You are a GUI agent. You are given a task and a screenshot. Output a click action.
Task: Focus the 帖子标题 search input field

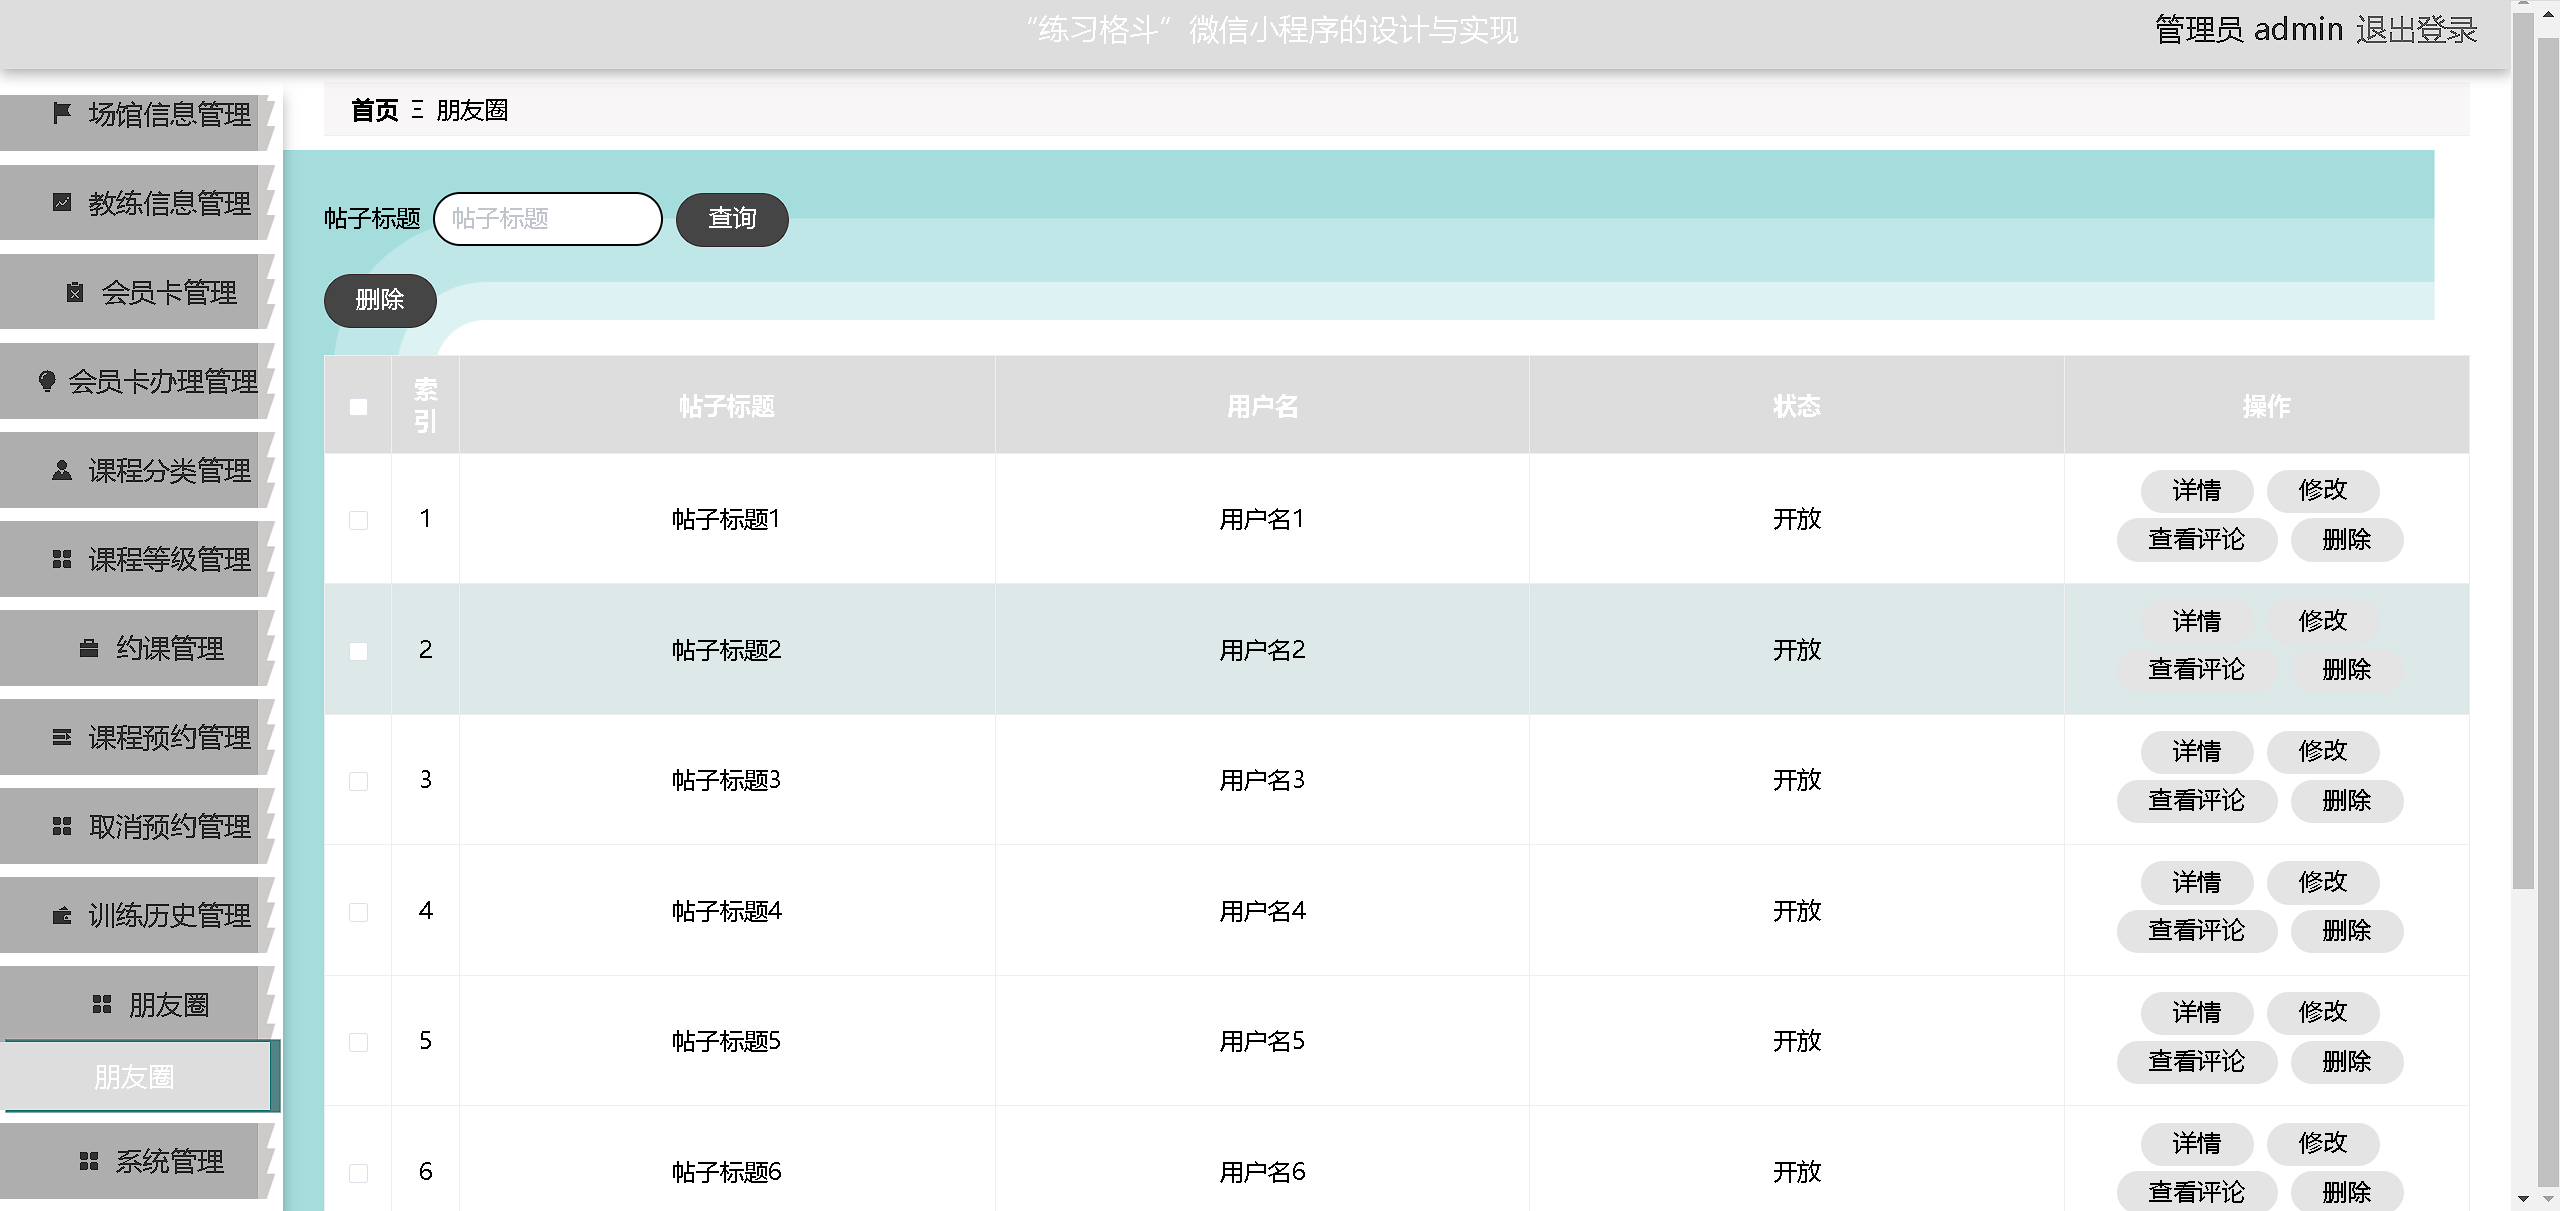point(548,219)
